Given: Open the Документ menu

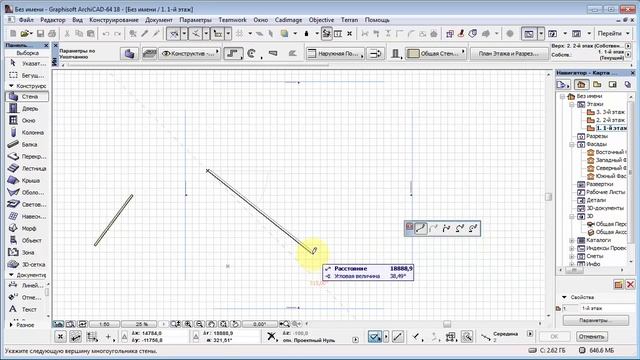Looking at the screenshot, I should [x=158, y=20].
